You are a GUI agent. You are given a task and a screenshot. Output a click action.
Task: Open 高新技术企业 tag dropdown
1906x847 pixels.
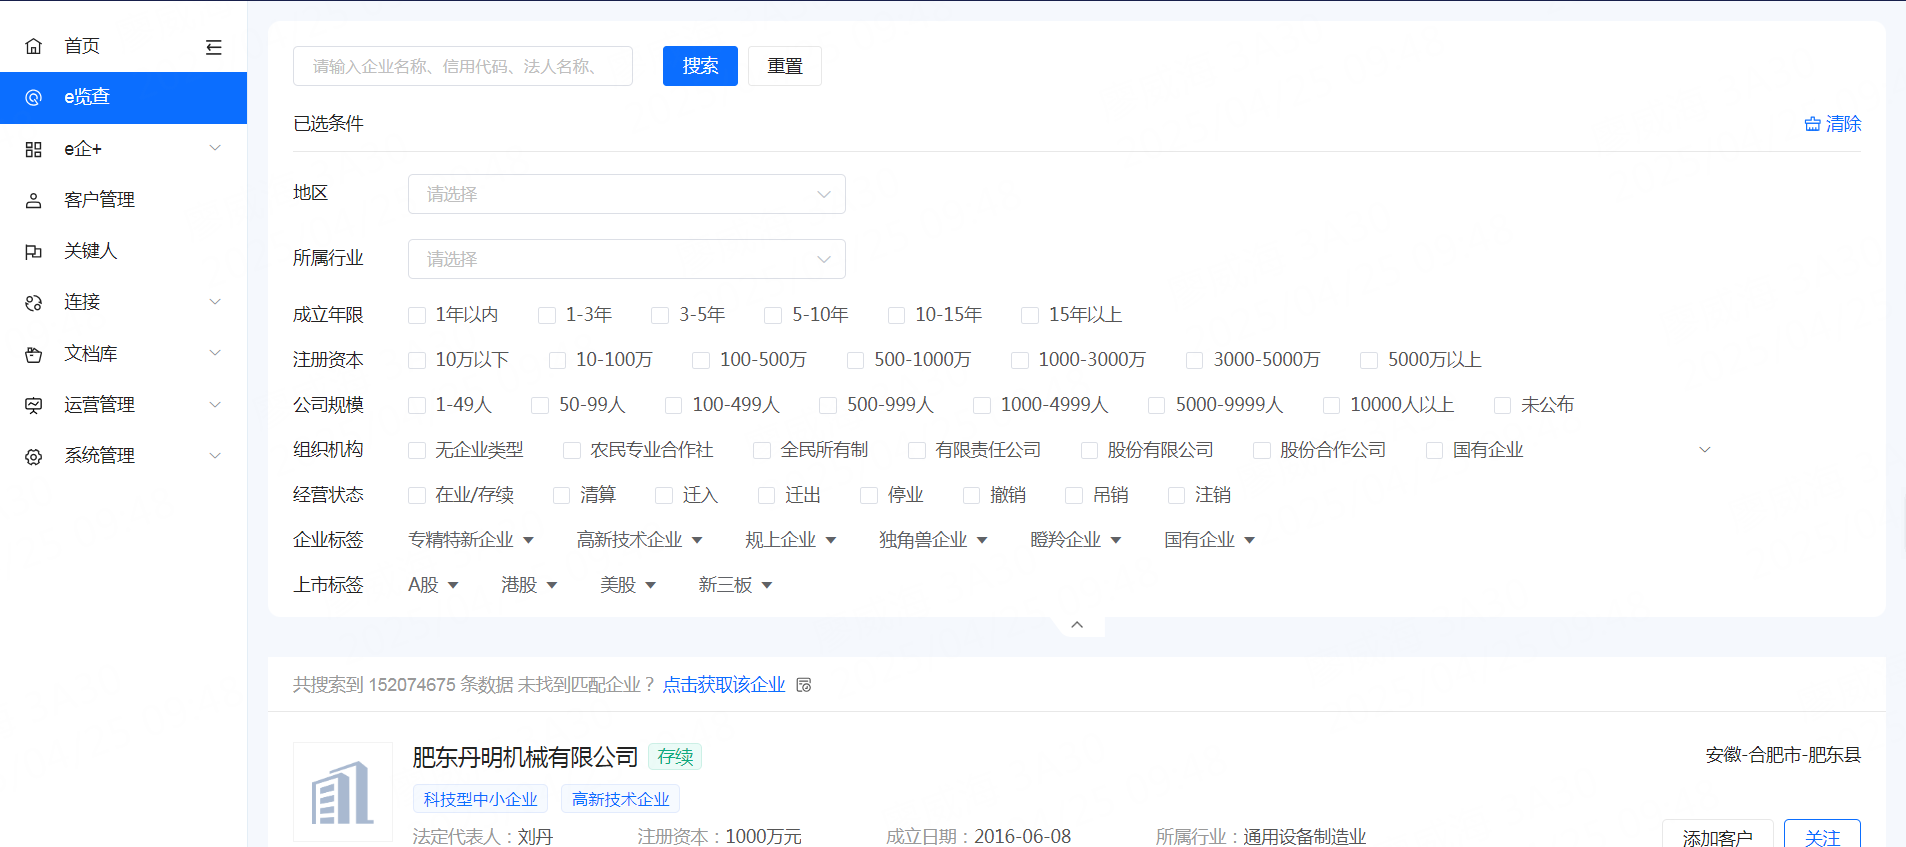click(640, 540)
